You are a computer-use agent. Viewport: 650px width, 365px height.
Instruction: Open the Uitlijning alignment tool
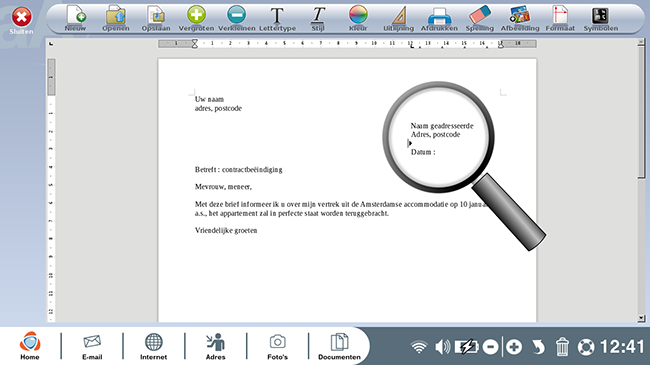tap(398, 19)
